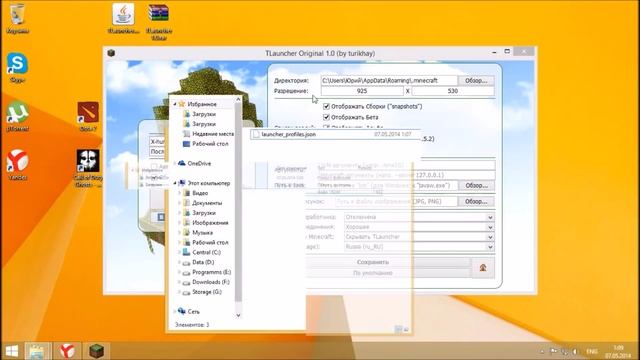Image resolution: width=640 pixels, height=360 pixels.
Task: Select the Central (C:) drive
Action: 206,252
